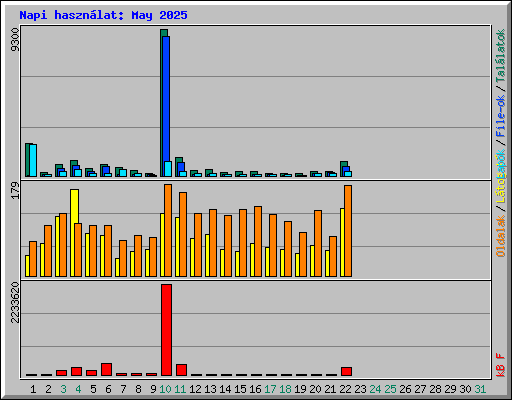The width and height of the screenshot is (512, 400).
Task: Click day label '13' on the x-axis
Action: pyautogui.click(x=211, y=389)
